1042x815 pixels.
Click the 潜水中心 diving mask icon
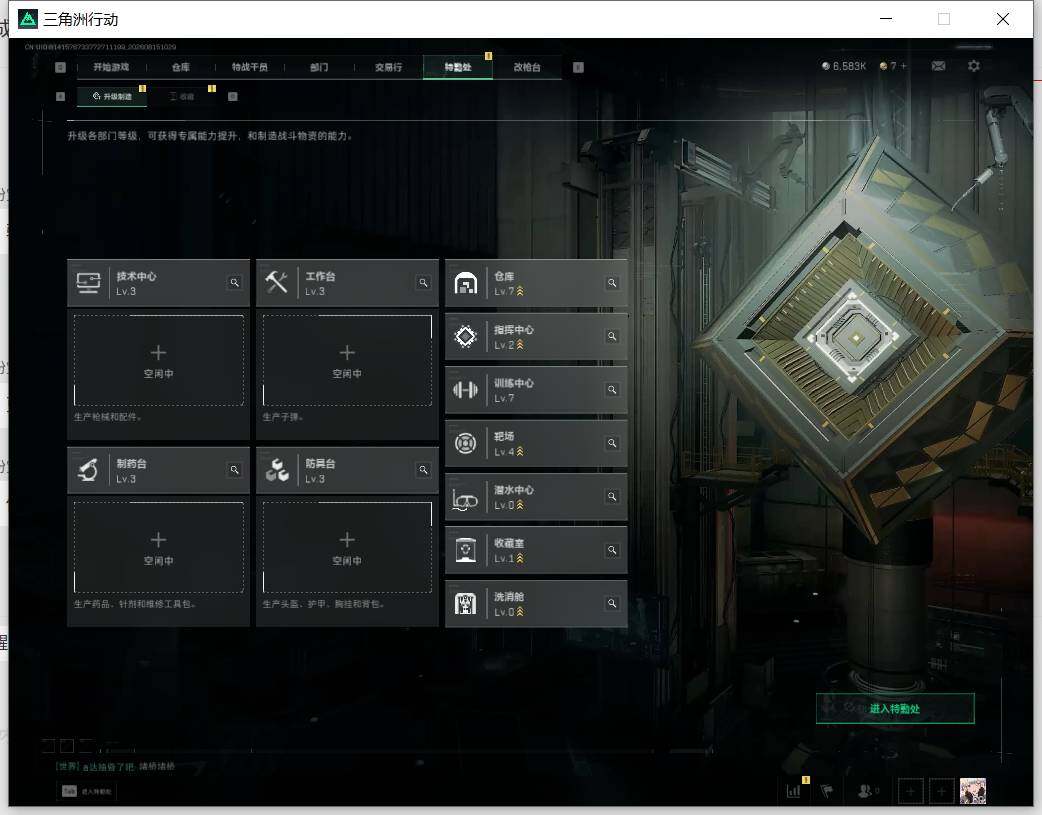pos(465,499)
